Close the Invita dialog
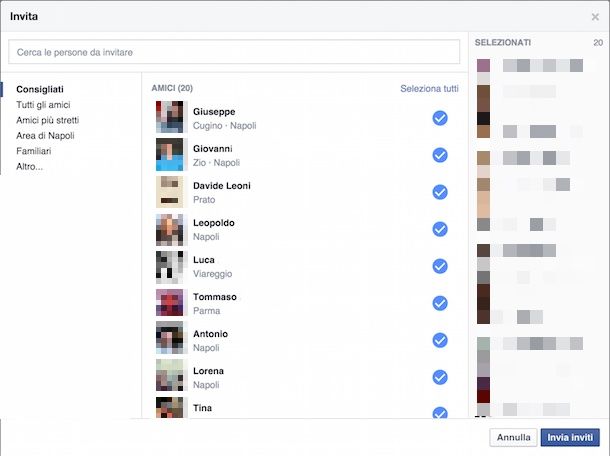Viewport: 610px width, 456px height. click(595, 17)
